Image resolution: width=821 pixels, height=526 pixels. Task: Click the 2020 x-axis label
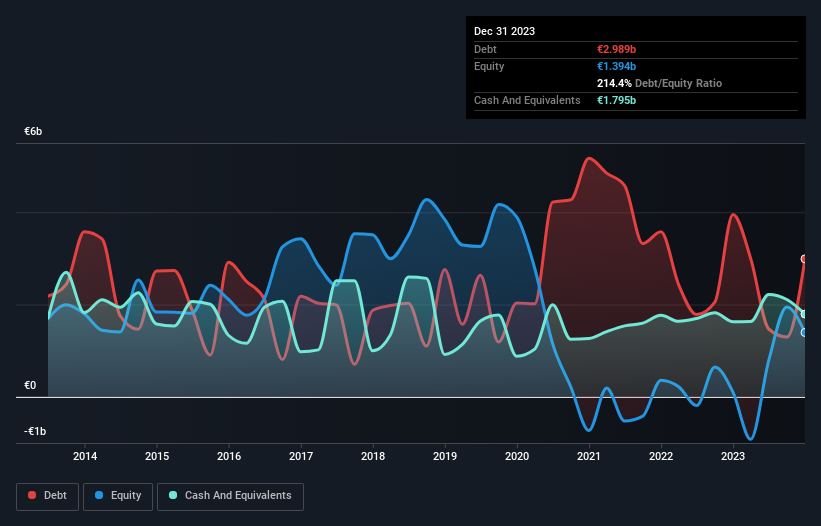point(517,456)
